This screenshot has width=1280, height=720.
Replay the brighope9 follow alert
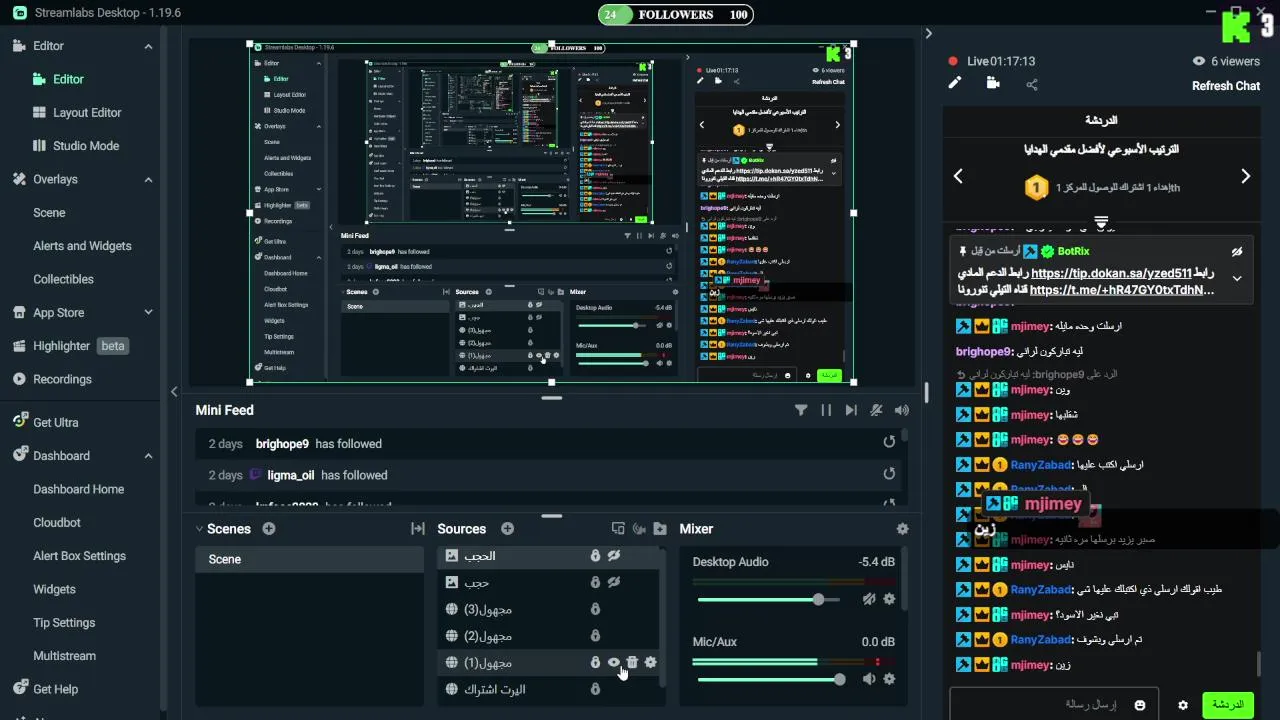point(889,442)
